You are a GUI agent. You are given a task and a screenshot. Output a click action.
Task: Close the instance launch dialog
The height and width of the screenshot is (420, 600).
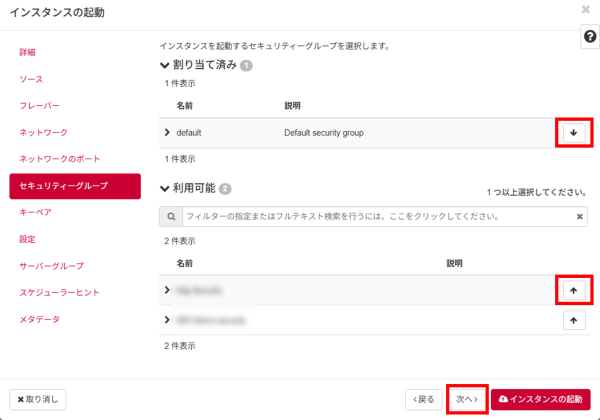click(585, 10)
